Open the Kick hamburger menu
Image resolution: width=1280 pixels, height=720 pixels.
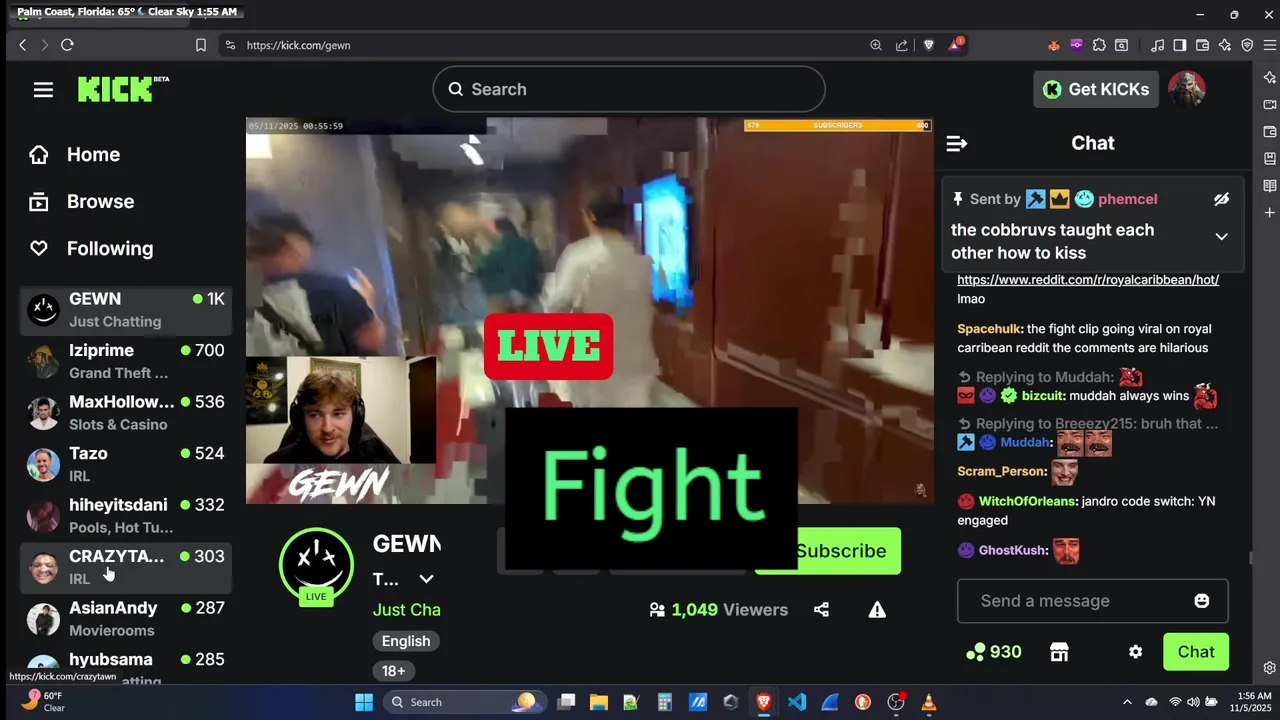point(43,90)
